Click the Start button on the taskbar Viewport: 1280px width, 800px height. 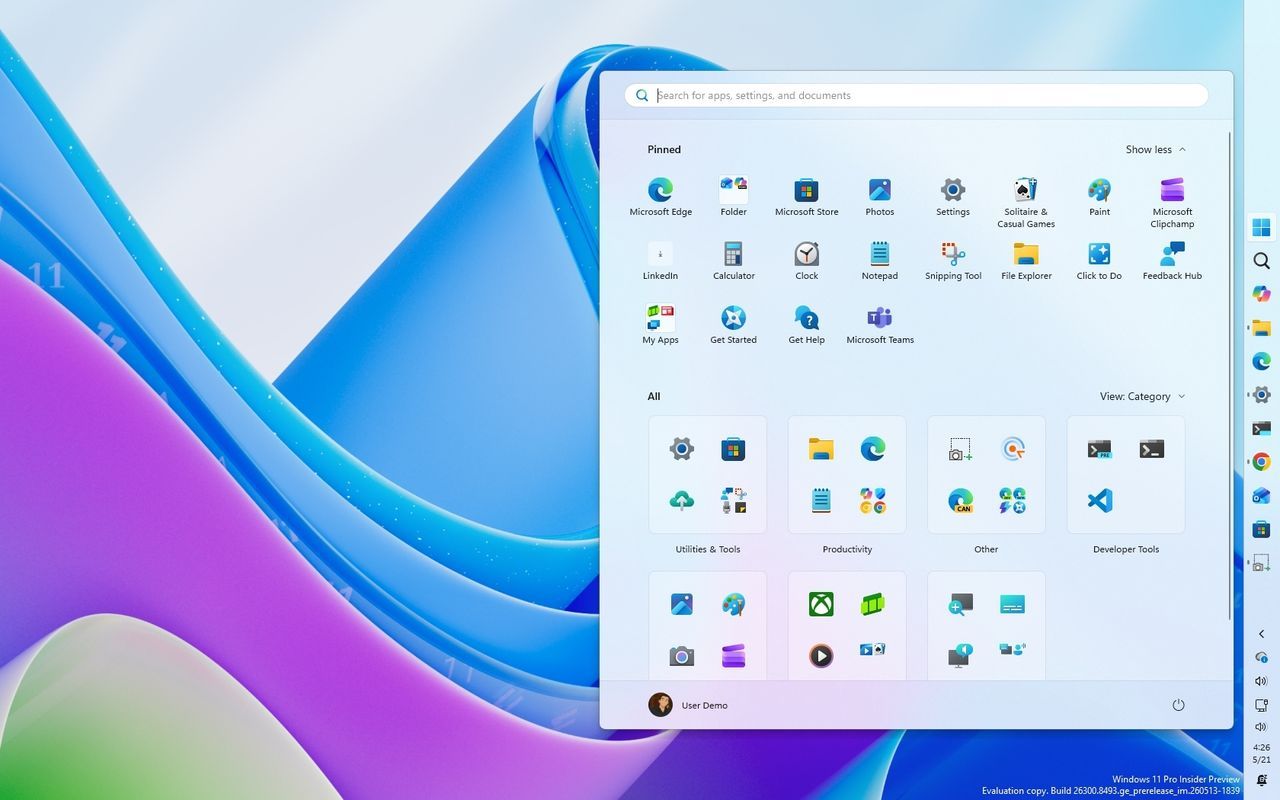click(x=1261, y=227)
